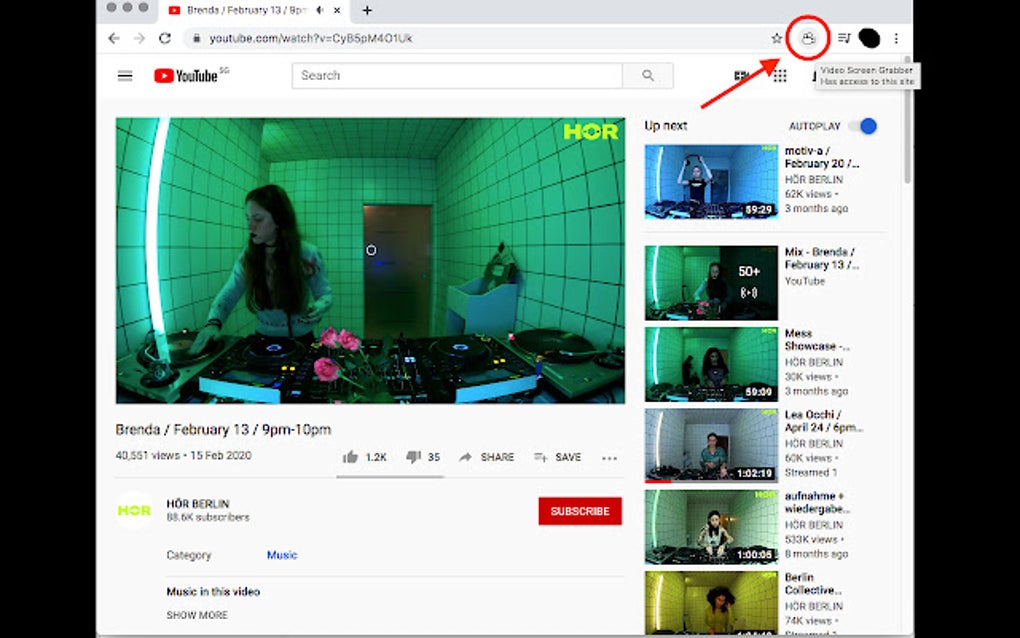Open the HÖR BERLIN channel name link
Viewport: 1020px width, 638px height.
point(198,503)
